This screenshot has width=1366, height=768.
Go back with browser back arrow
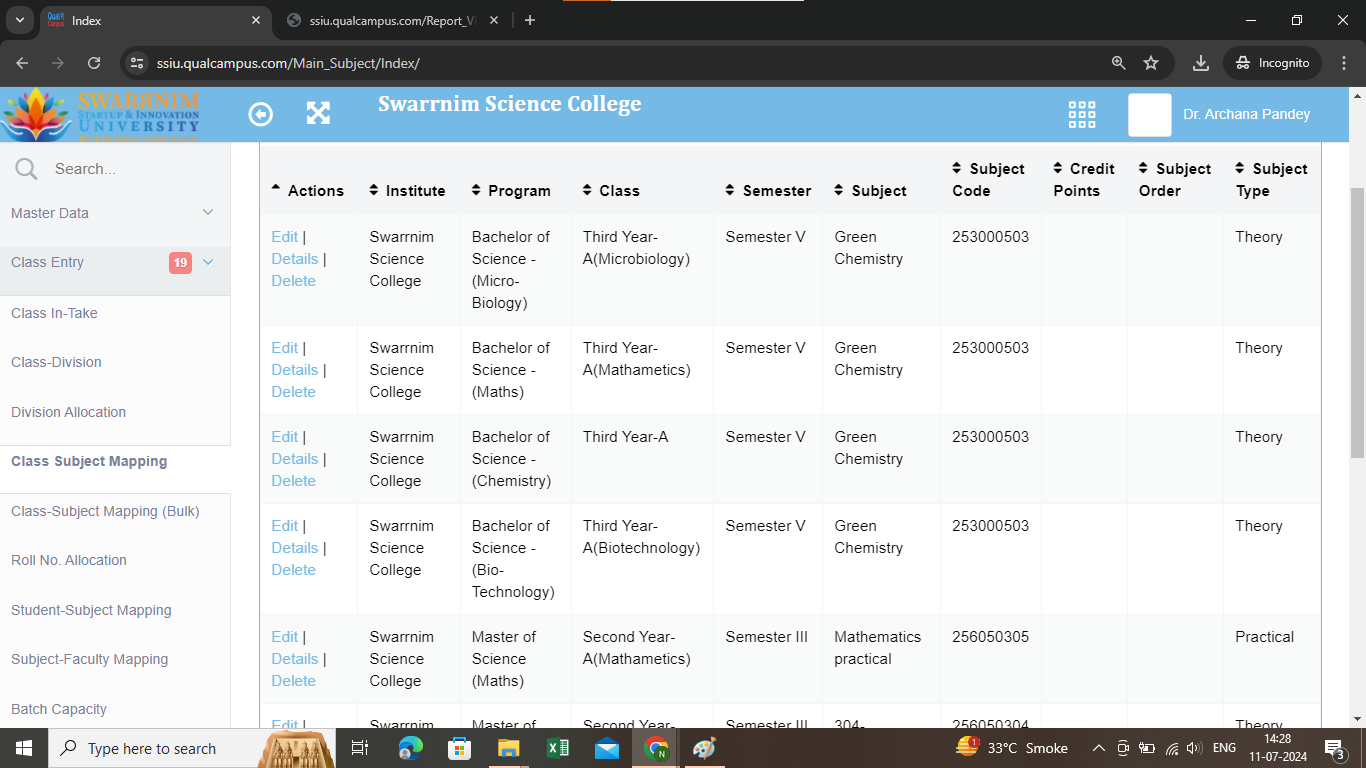tap(22, 62)
